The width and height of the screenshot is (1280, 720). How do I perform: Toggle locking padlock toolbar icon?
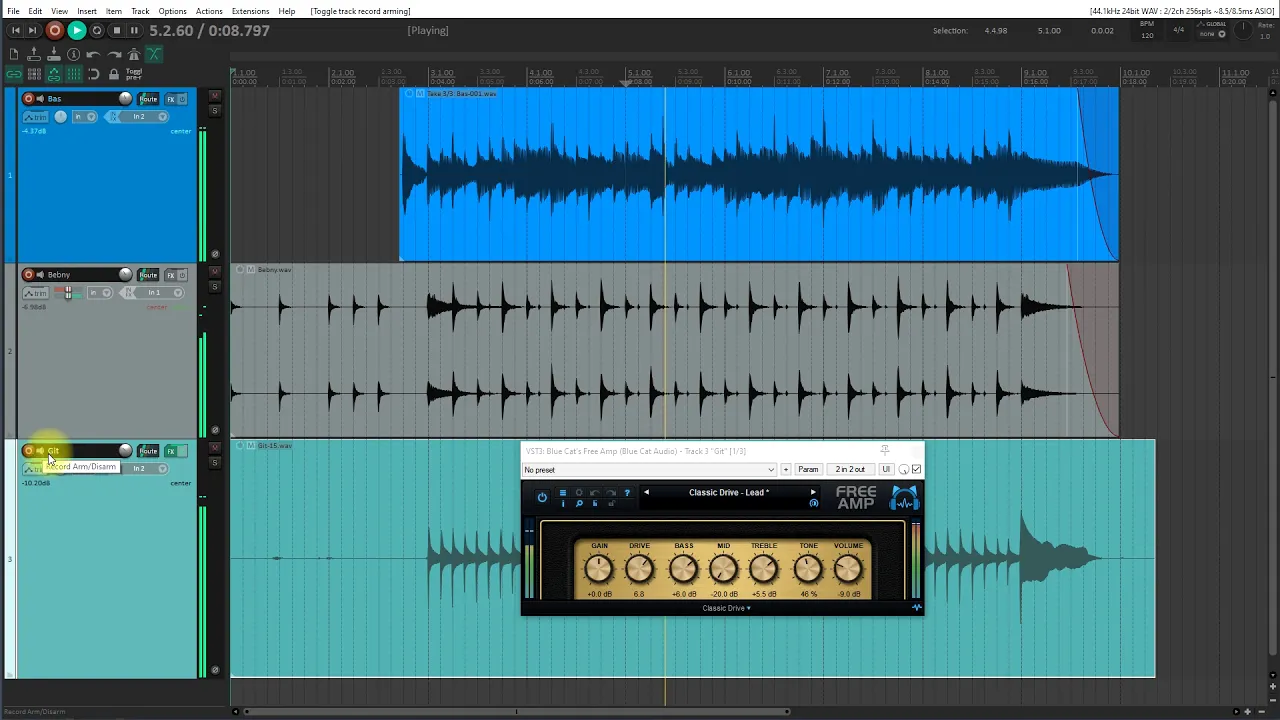pos(114,74)
